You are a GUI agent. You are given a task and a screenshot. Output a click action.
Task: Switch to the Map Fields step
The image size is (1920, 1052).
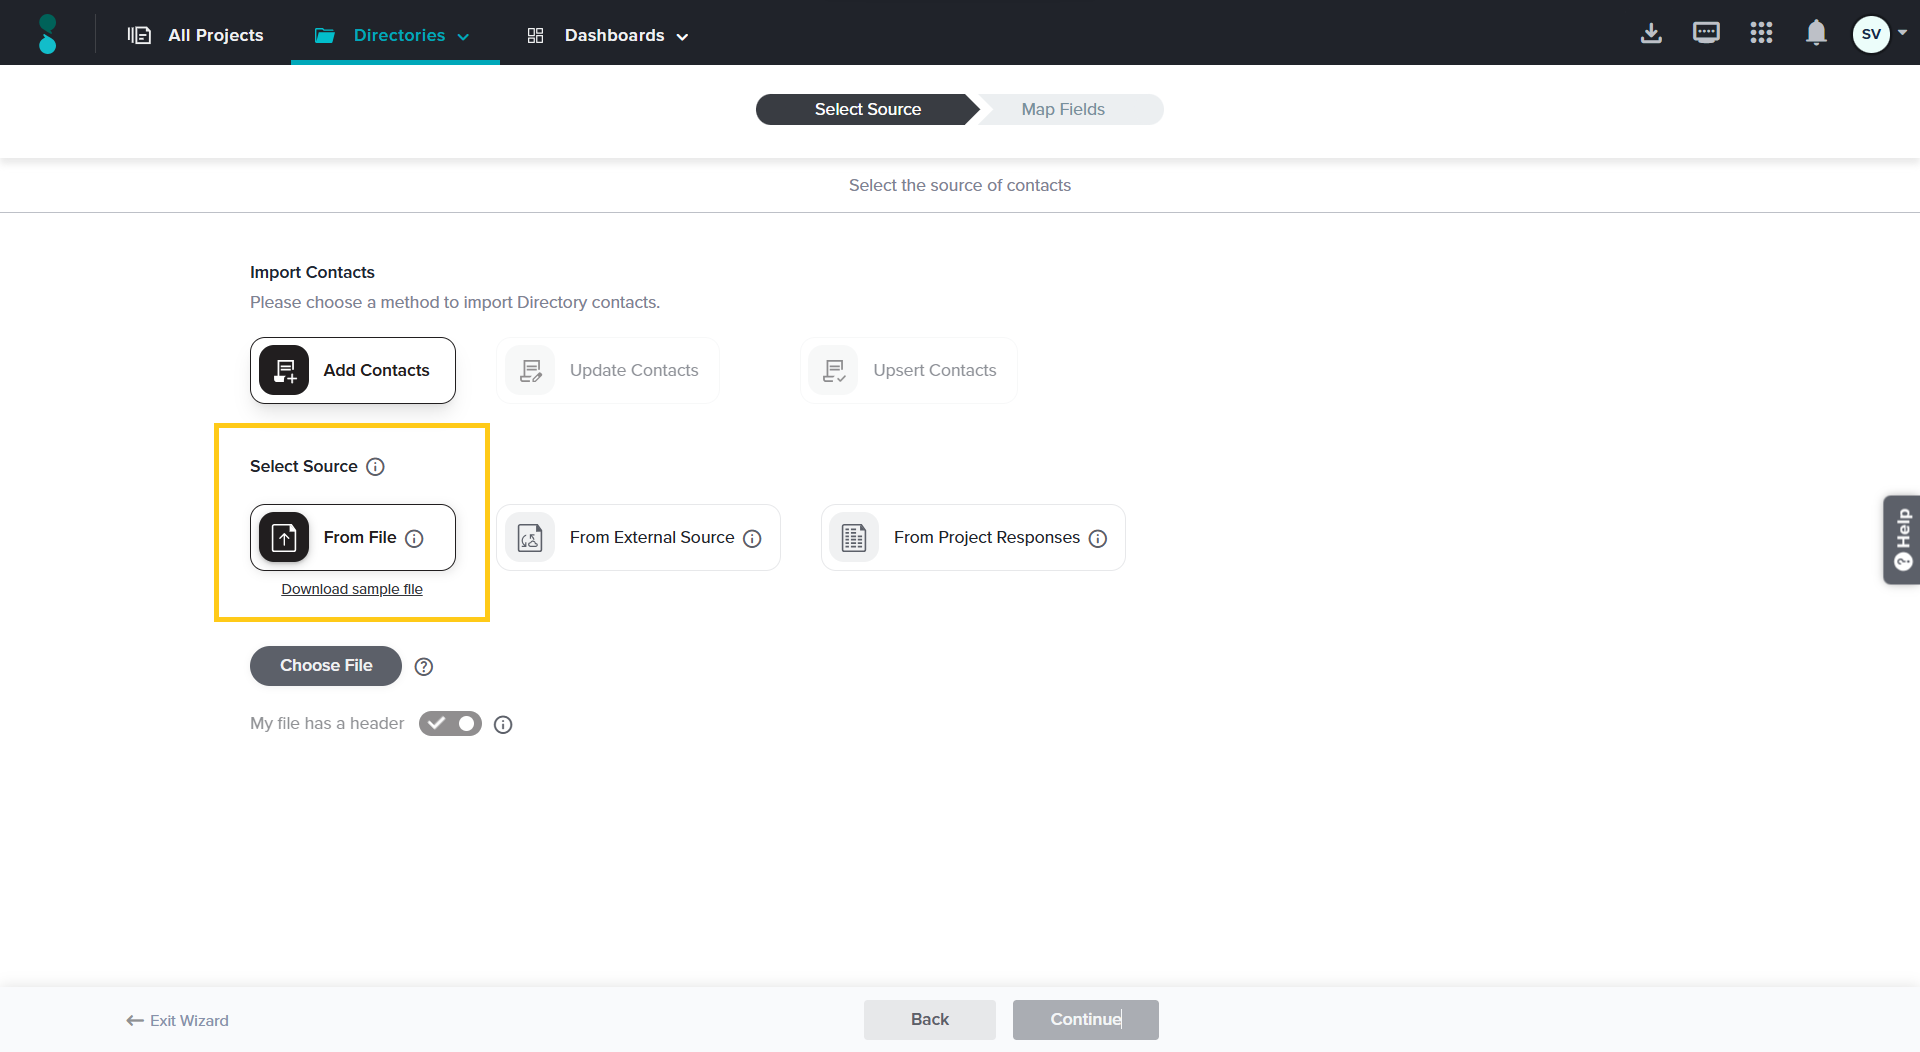click(1063, 110)
